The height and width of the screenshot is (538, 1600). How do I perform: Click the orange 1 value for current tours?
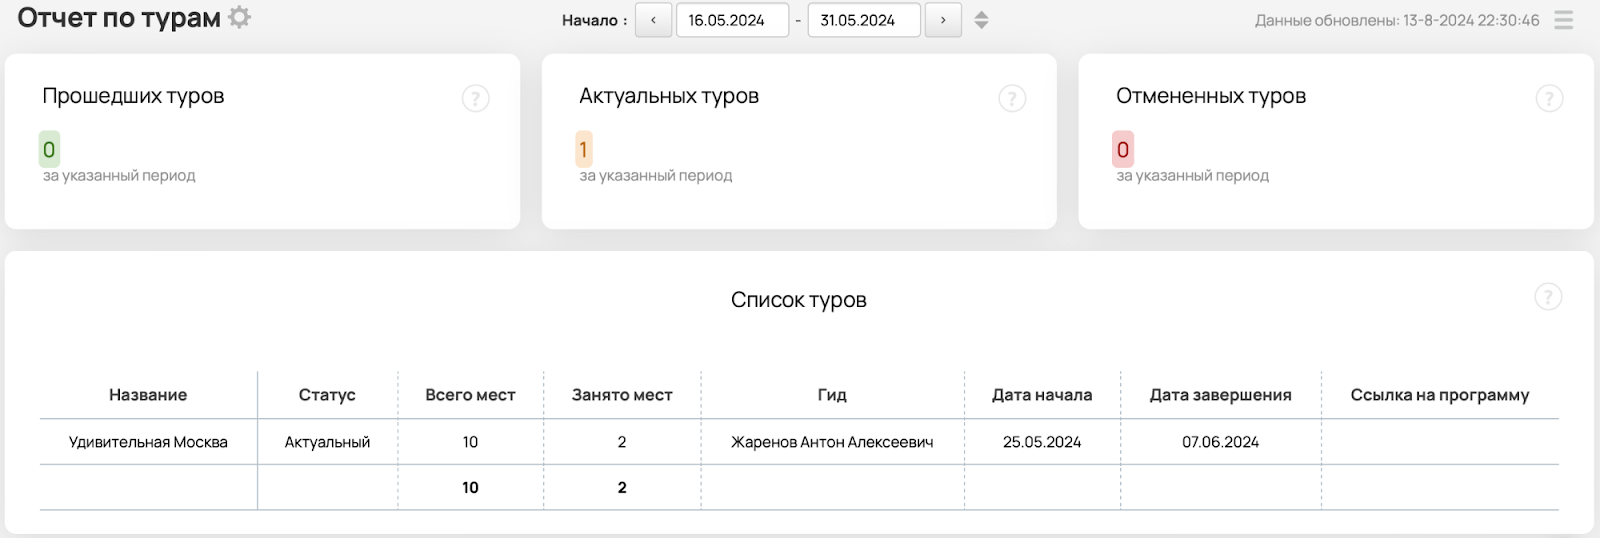(584, 150)
